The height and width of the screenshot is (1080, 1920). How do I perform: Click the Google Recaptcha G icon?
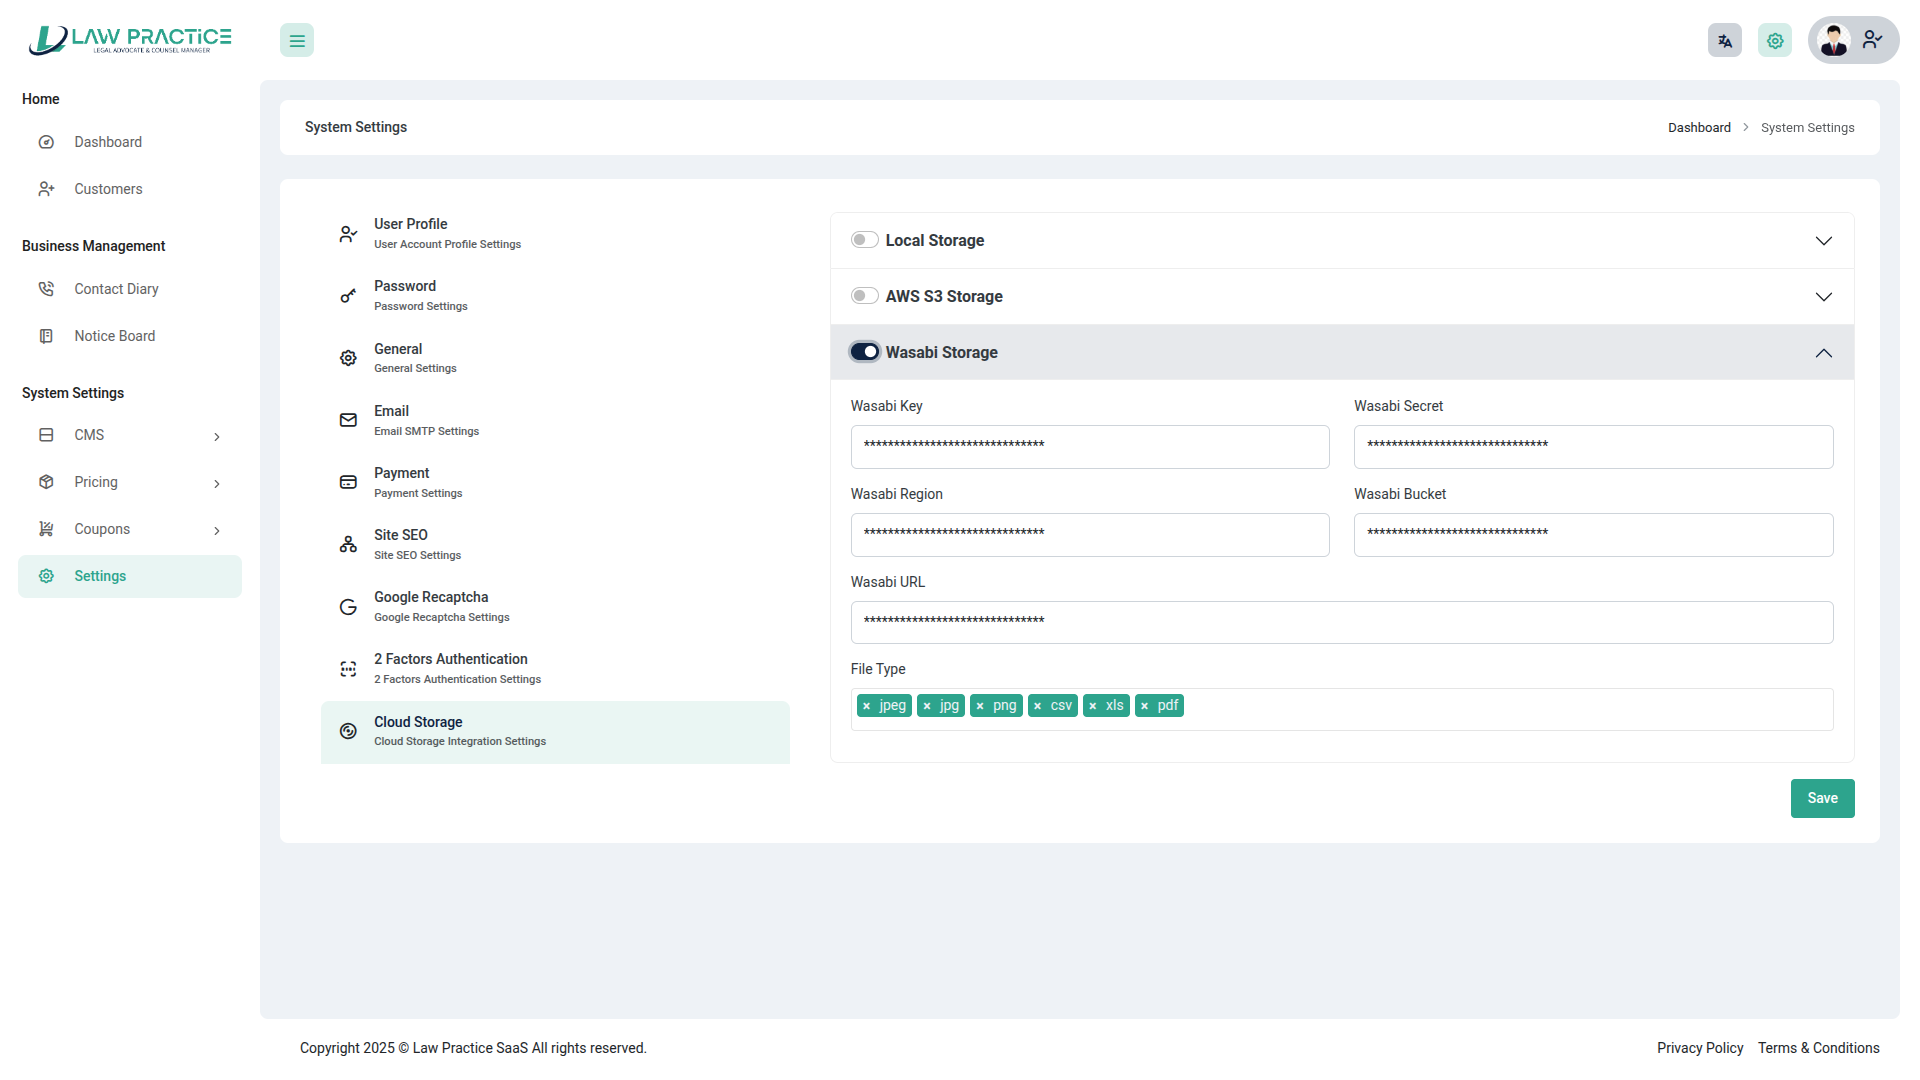(x=348, y=607)
